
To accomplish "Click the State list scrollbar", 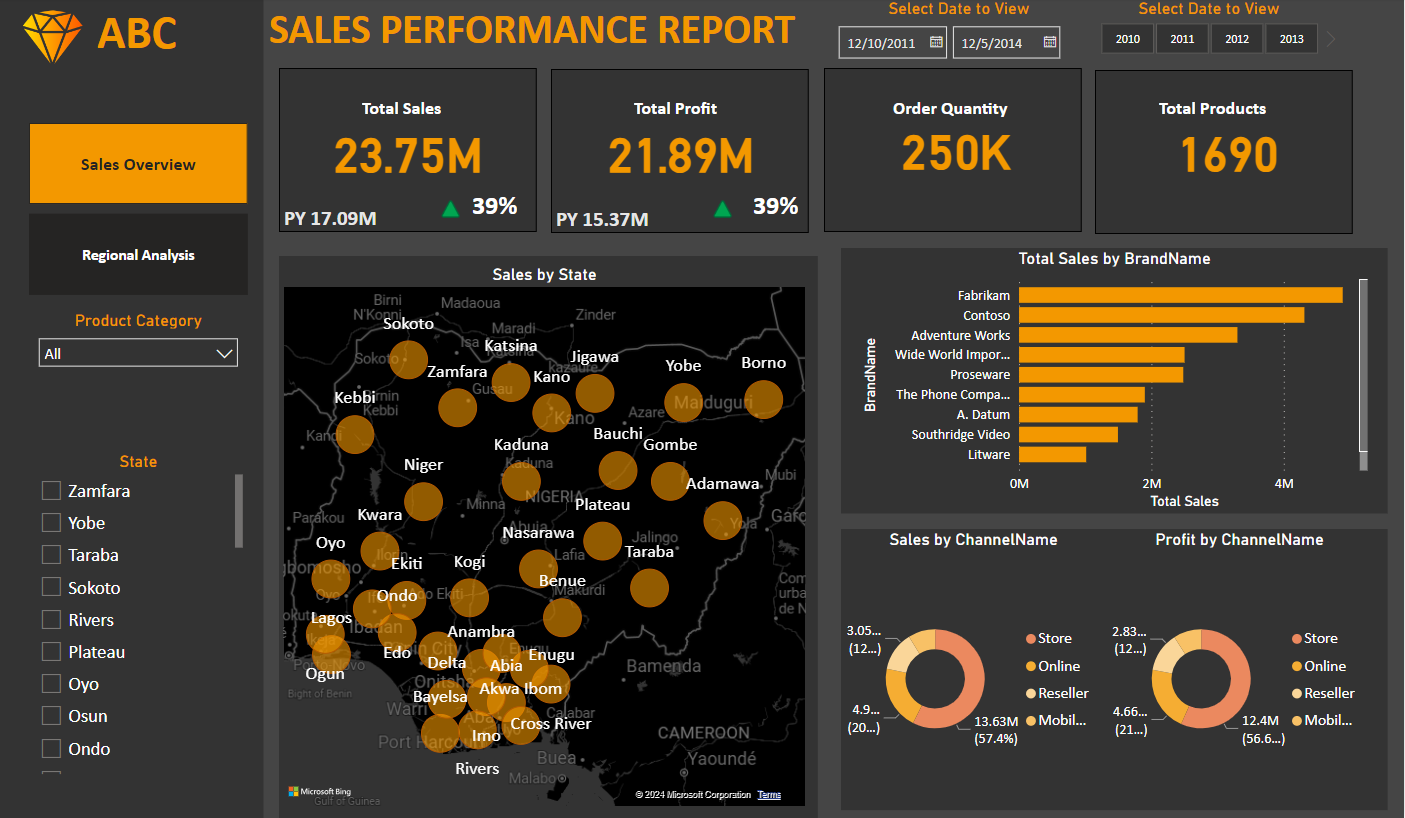I will click(239, 511).
